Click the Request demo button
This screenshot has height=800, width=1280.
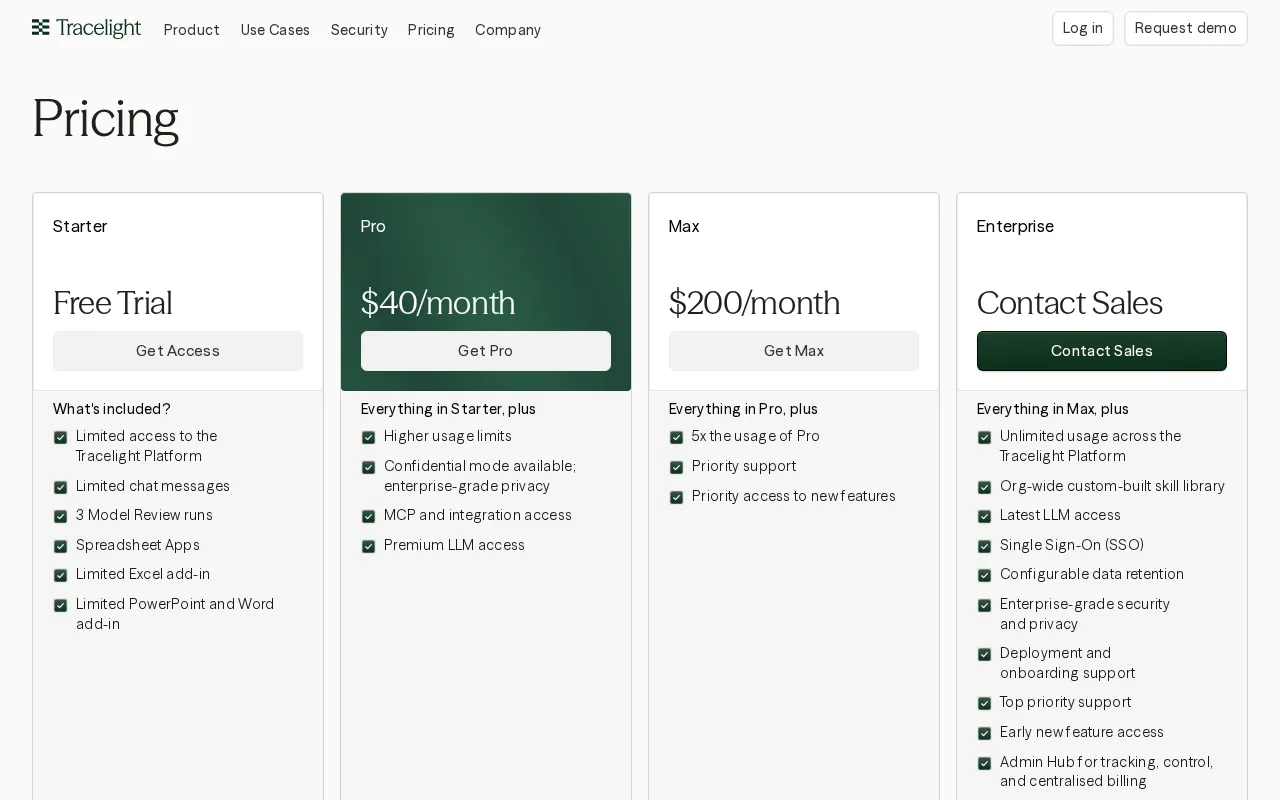pyautogui.click(x=1185, y=28)
